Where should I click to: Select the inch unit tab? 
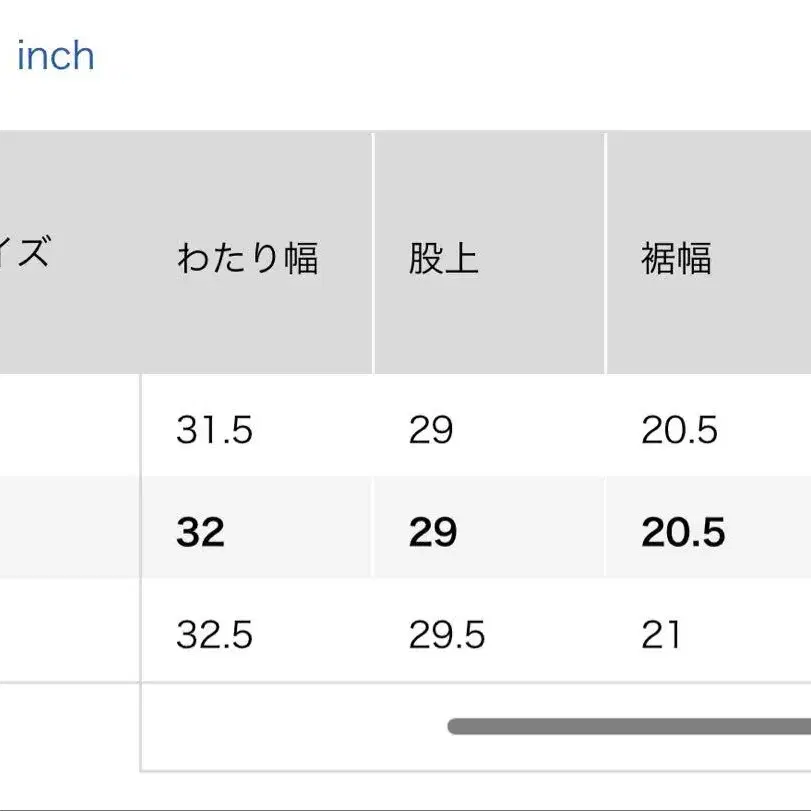pyautogui.click(x=56, y=56)
